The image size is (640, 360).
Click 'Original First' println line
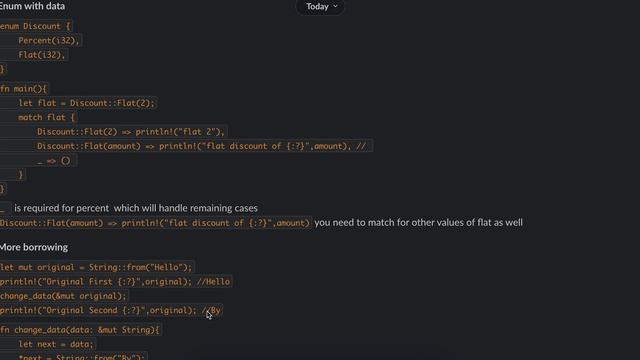tap(115, 282)
